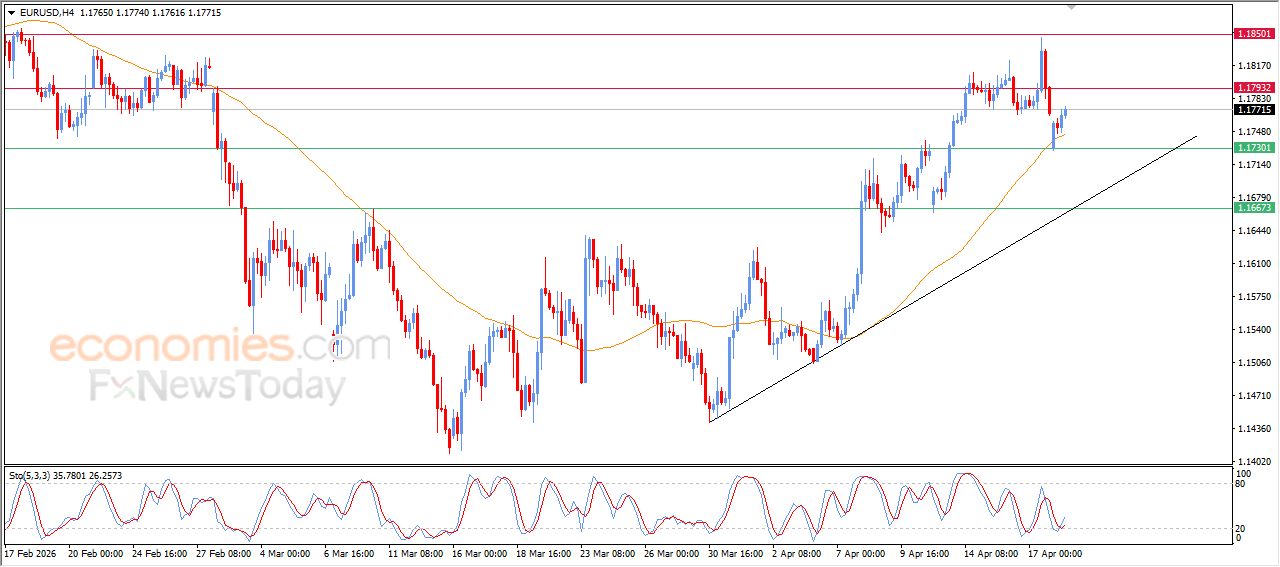The width and height of the screenshot is (1280, 567).
Task: Click the 16 Mar 00:00 time axis label
Action: tap(478, 553)
